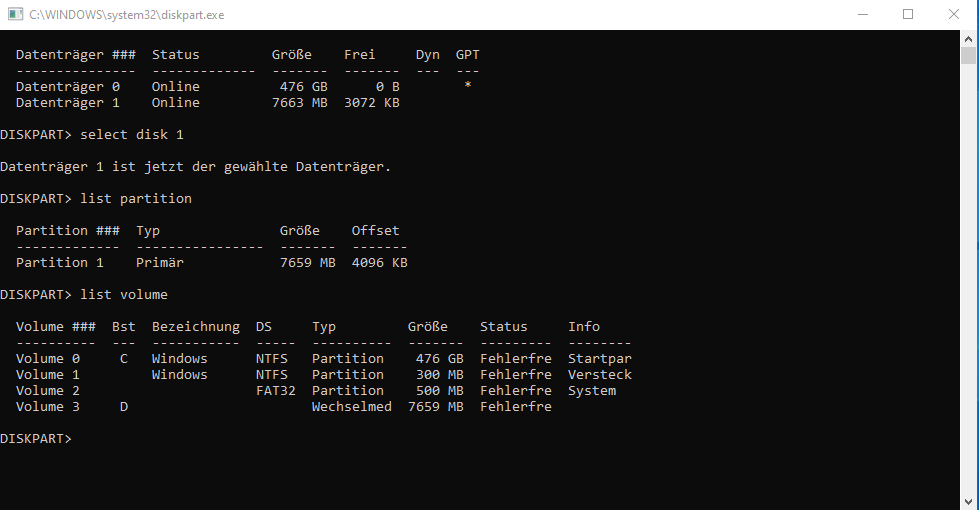Click the vertical scrollbar thumb

[x=968, y=56]
